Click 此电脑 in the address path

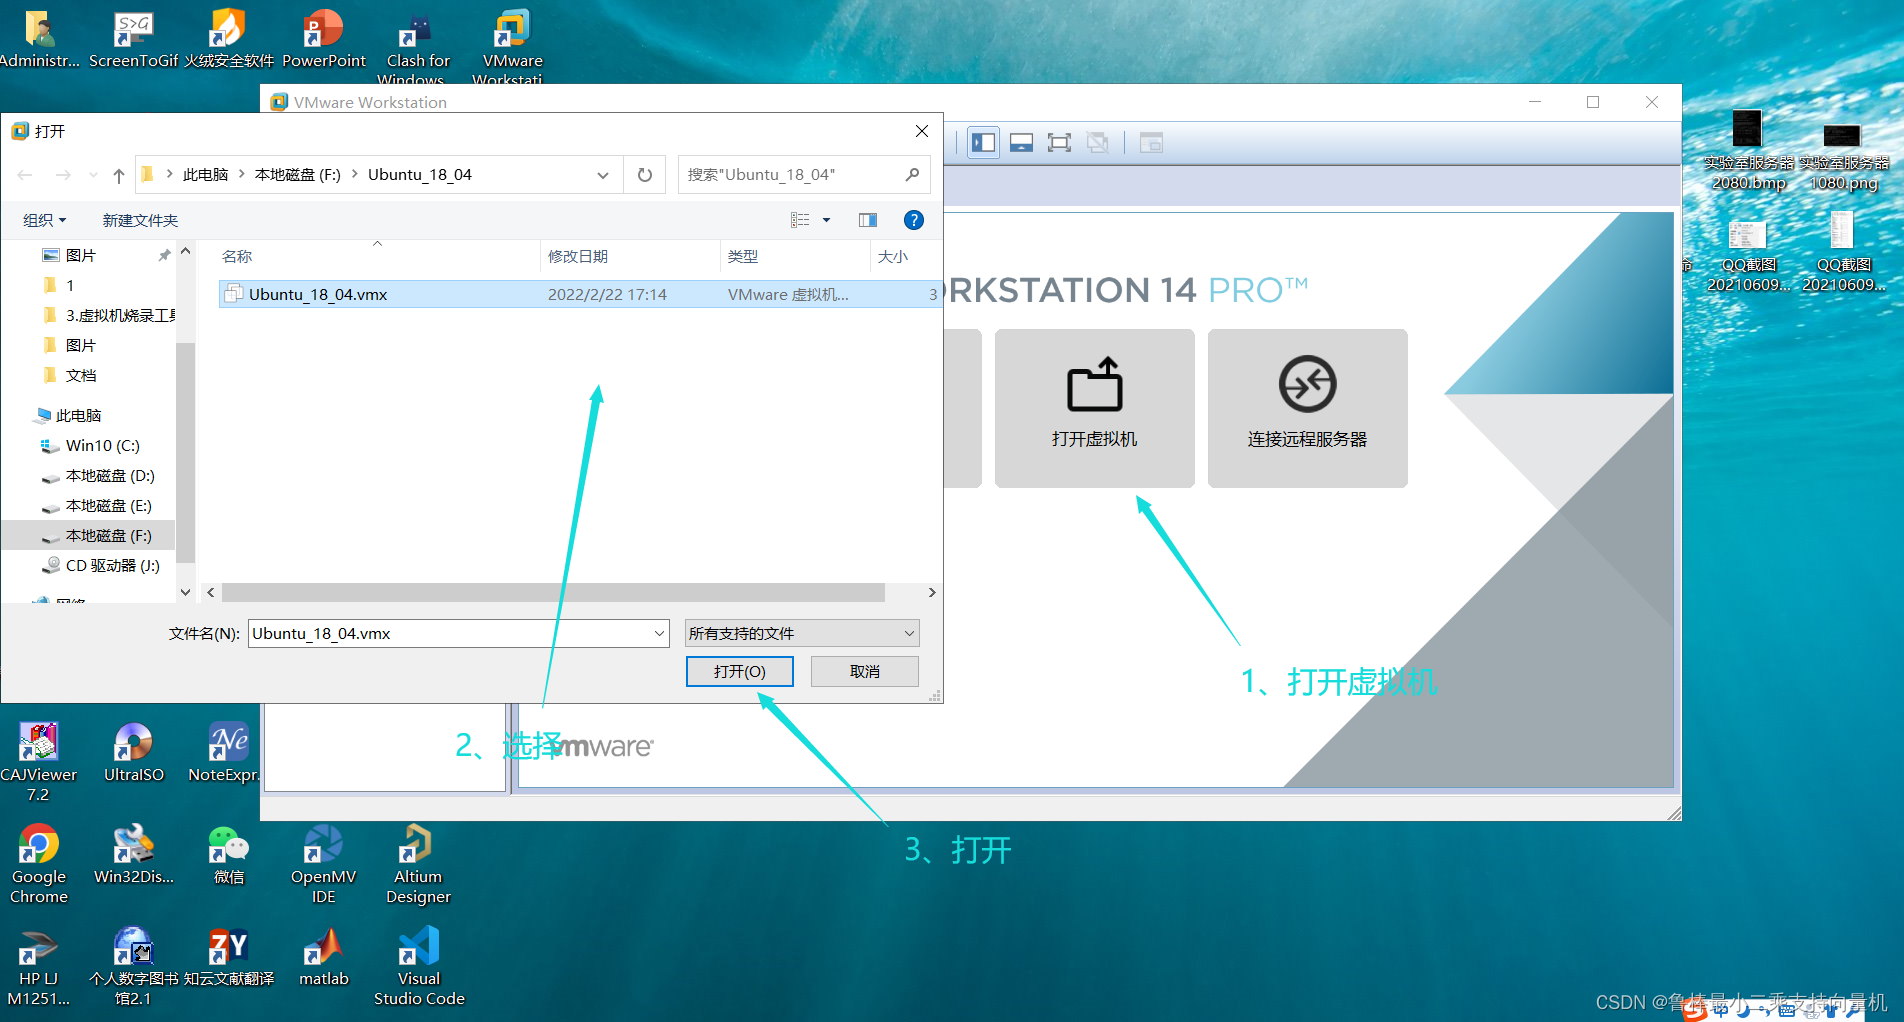coord(205,174)
